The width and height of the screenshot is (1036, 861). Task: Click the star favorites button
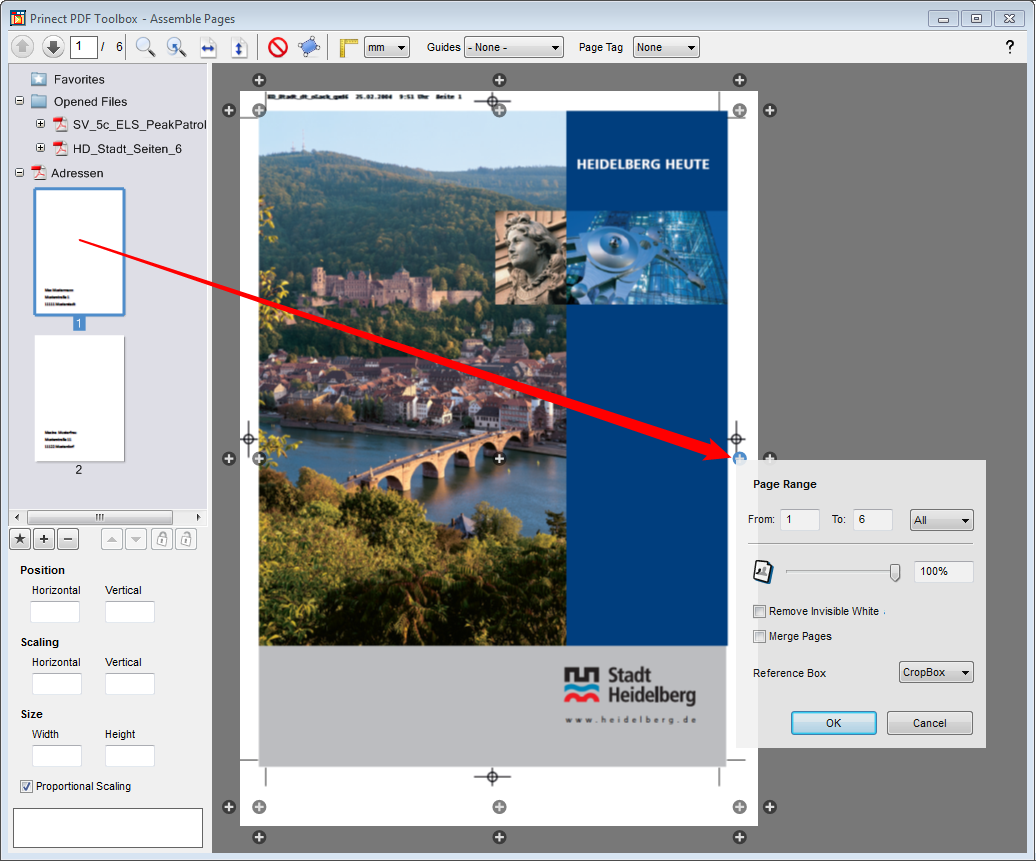pos(20,540)
